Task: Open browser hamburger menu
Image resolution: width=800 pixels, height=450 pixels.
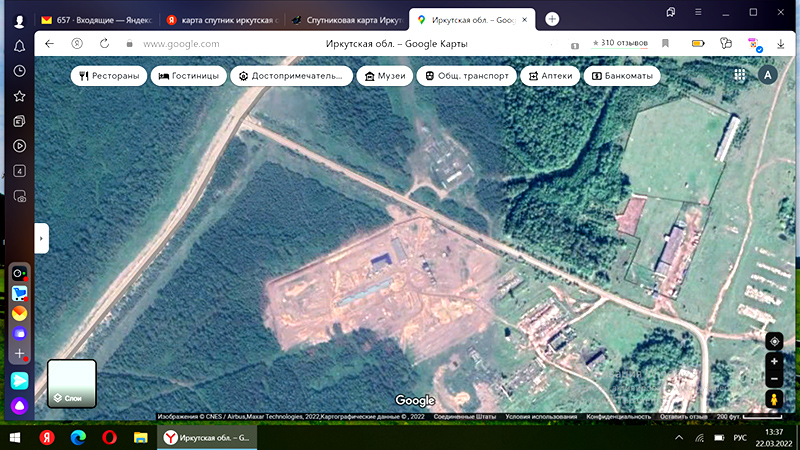Action: (x=698, y=12)
